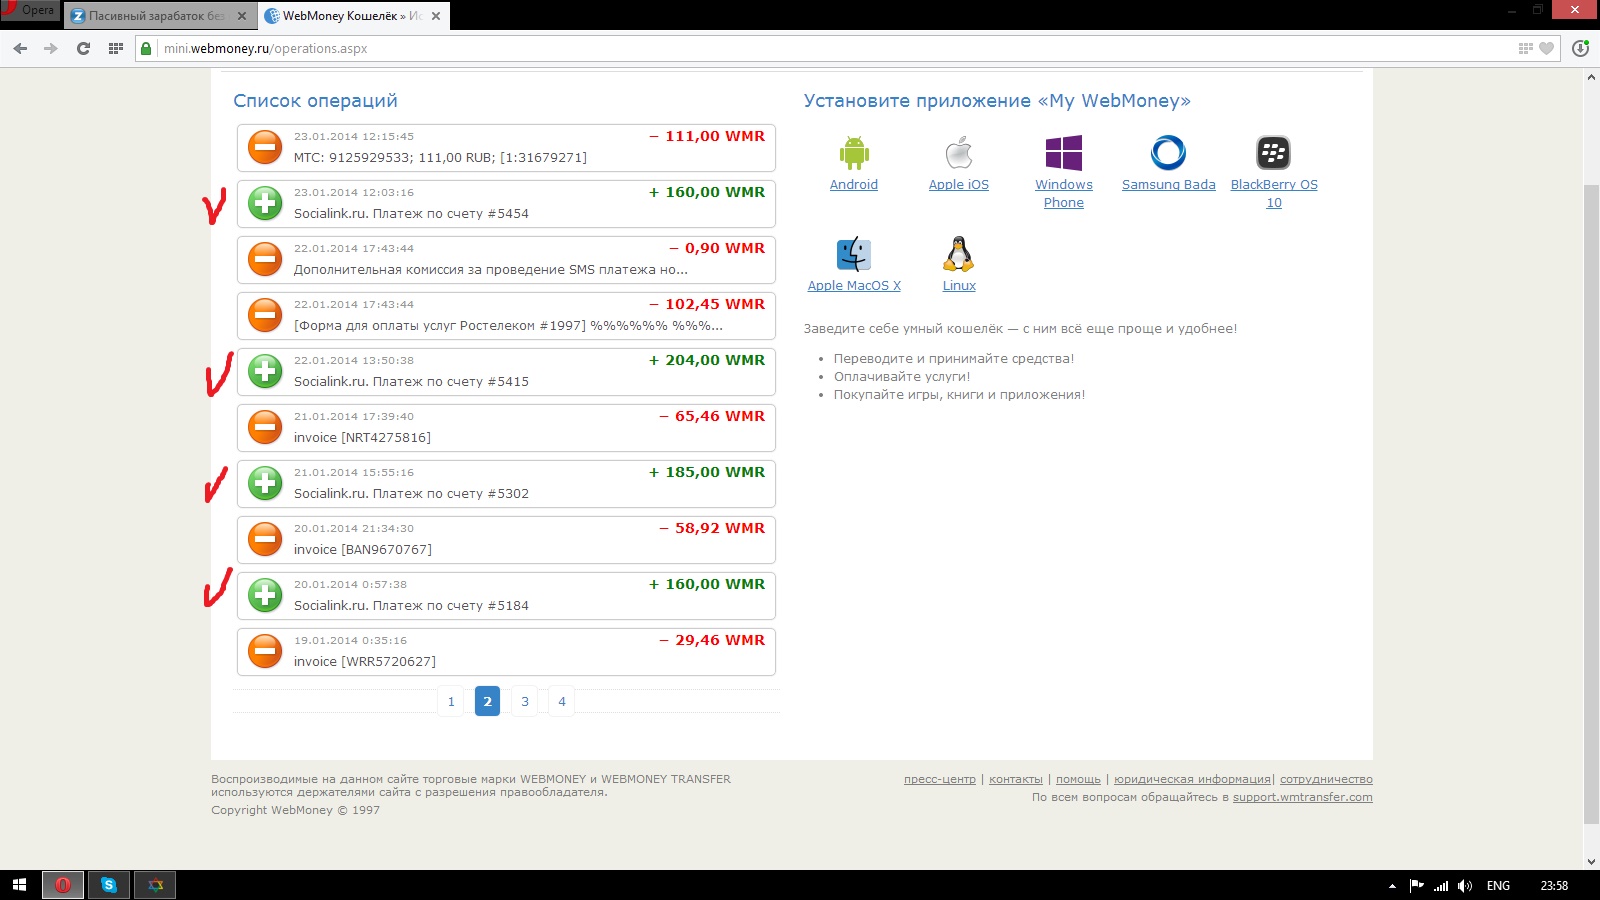This screenshot has width=1600, height=900.
Task: Open the Android app icon
Action: coord(854,153)
